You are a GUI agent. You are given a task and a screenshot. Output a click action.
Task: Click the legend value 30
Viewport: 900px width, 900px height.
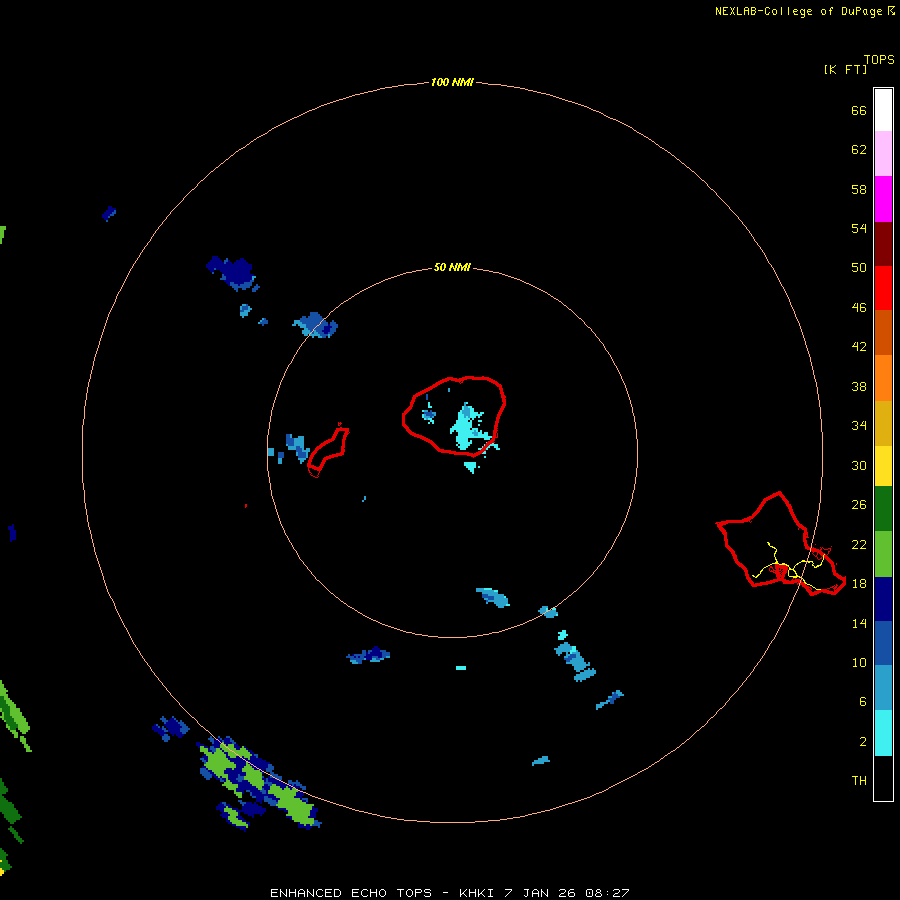(859, 465)
